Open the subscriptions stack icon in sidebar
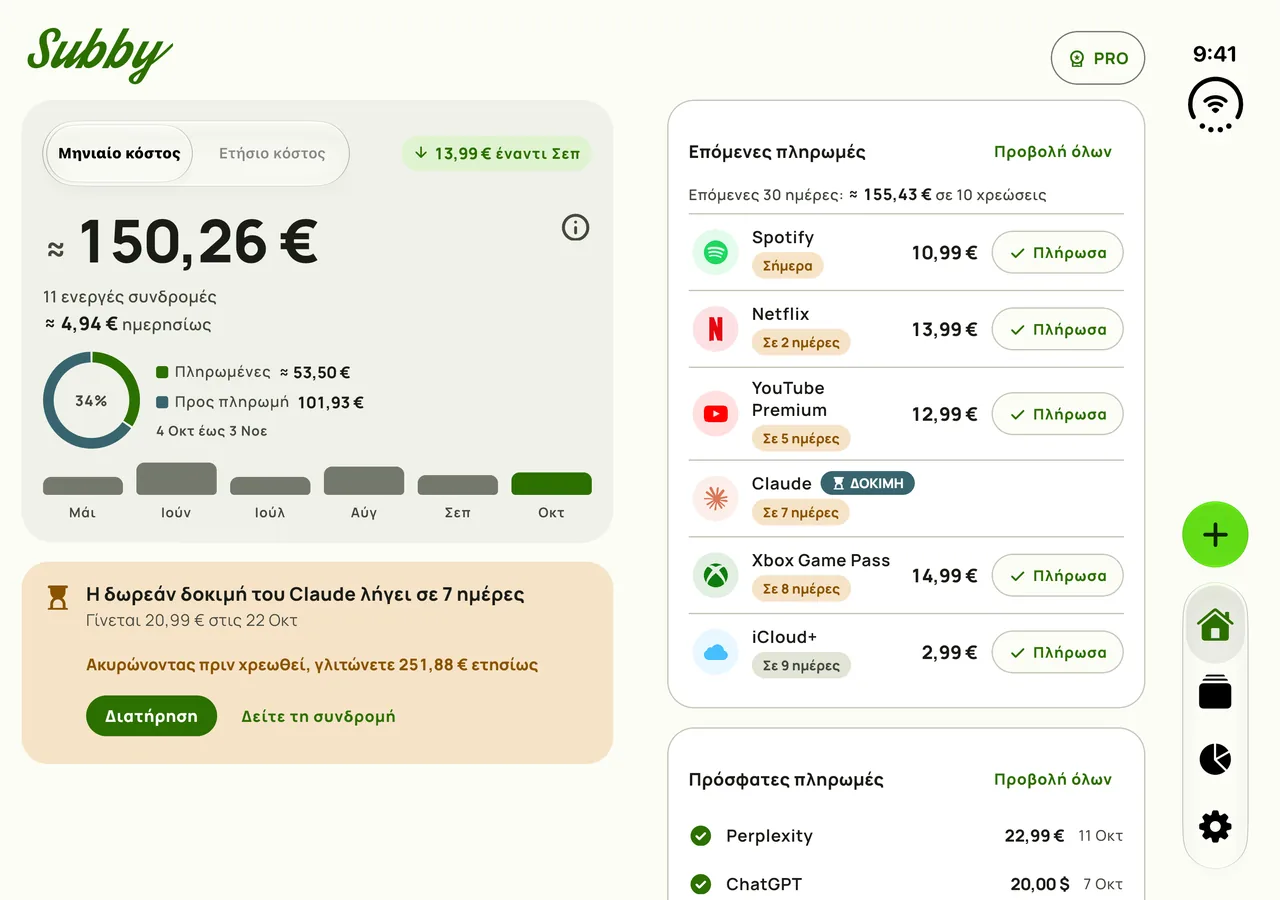 click(1215, 693)
